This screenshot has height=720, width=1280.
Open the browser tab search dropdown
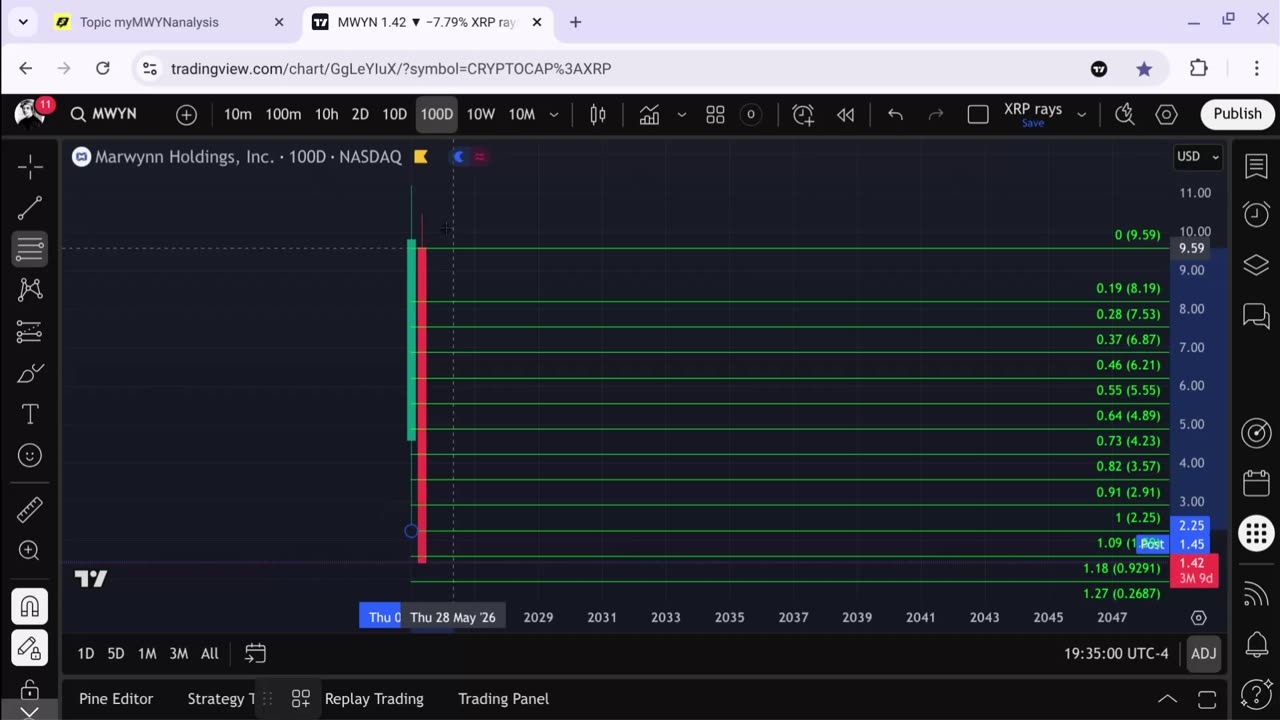(x=23, y=22)
